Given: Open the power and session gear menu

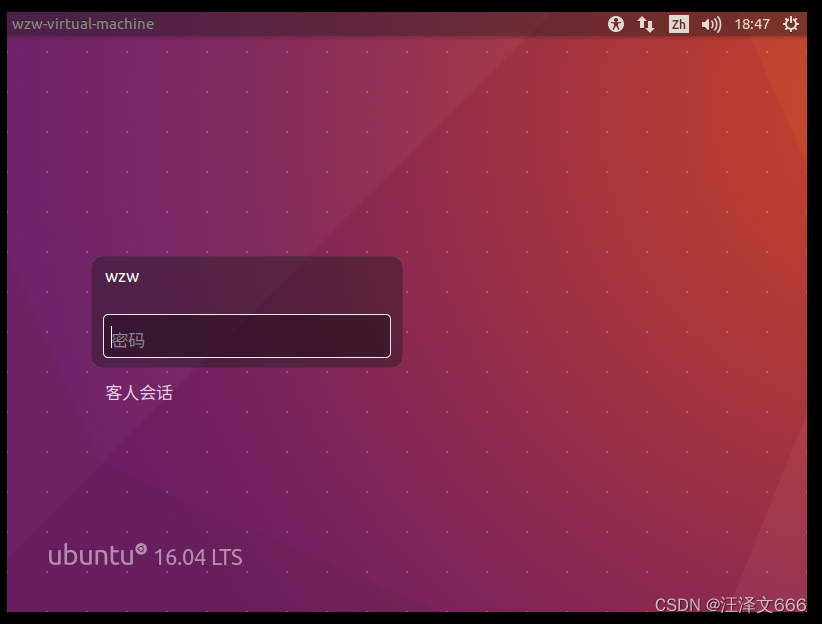Looking at the screenshot, I should click(791, 24).
